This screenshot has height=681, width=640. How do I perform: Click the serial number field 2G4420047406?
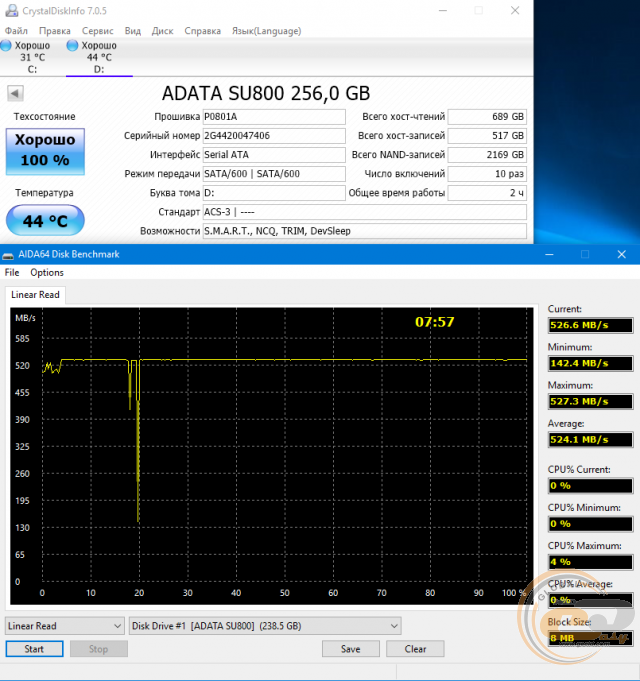274,136
